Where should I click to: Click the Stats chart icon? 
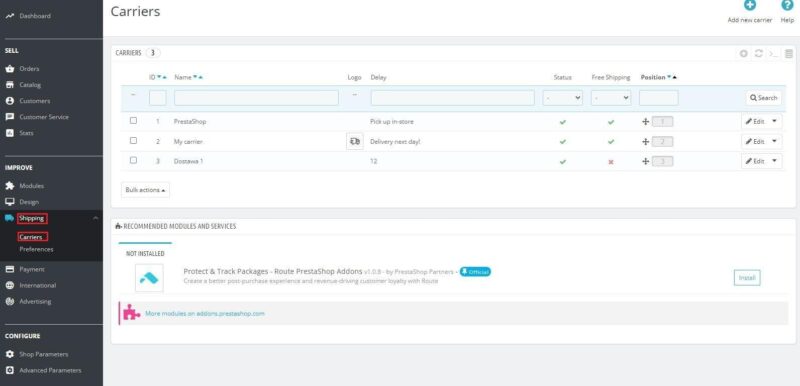coord(9,133)
